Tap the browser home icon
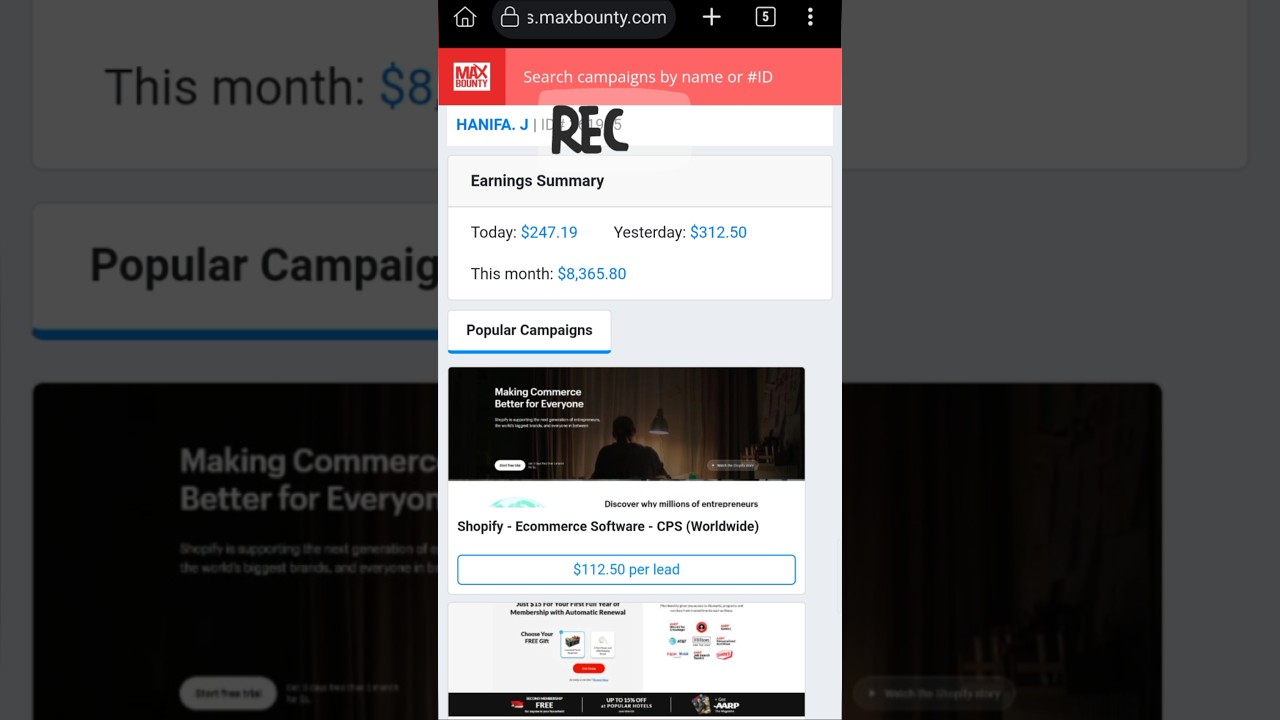The height and width of the screenshot is (720, 1280). (x=465, y=17)
